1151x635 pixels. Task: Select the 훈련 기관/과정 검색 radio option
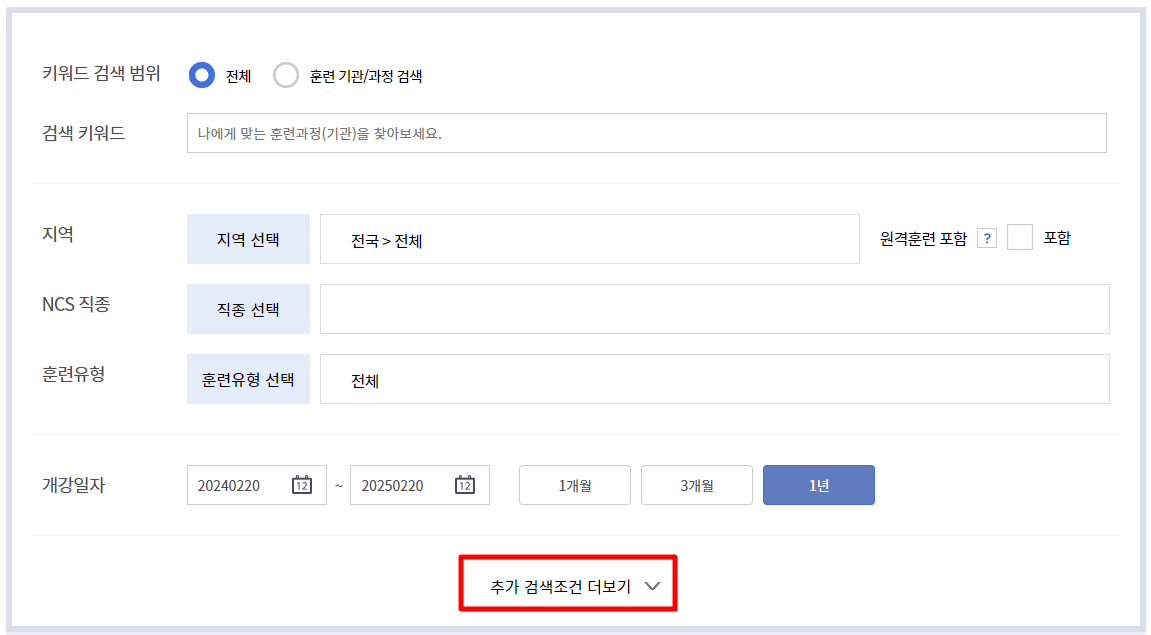[287, 75]
